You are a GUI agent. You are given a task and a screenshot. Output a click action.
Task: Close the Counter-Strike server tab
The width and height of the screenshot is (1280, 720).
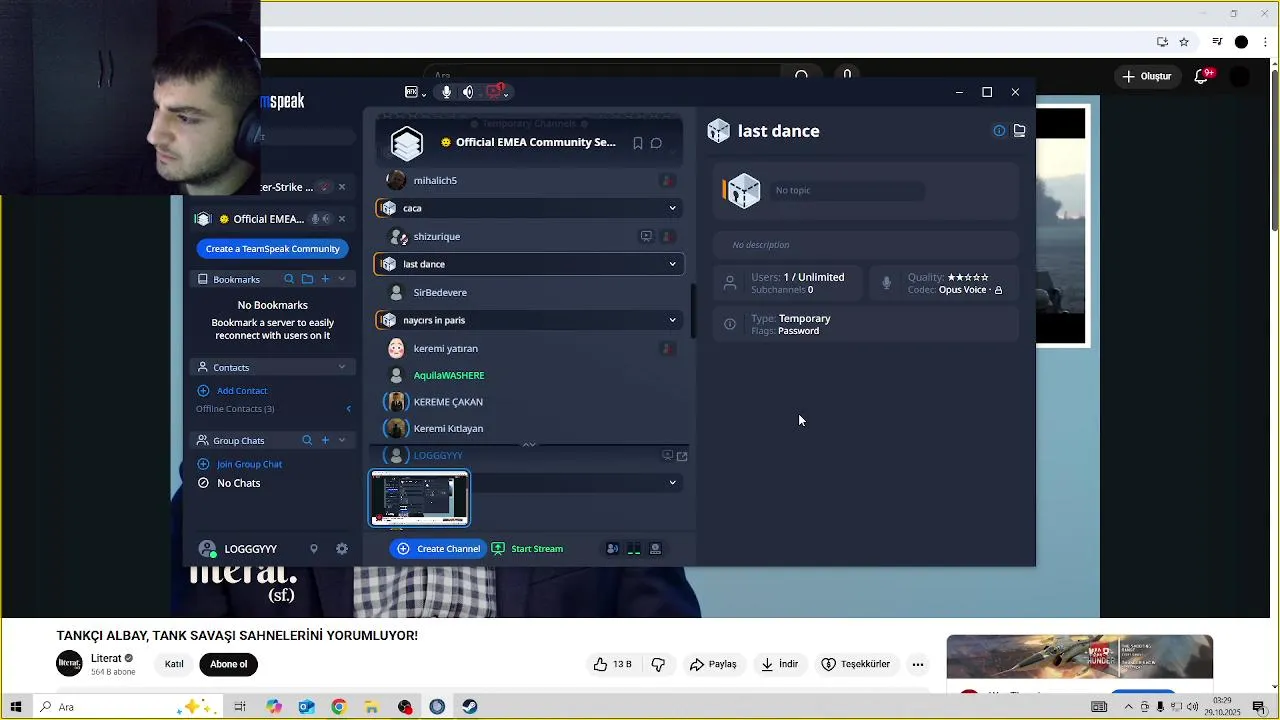[342, 187]
